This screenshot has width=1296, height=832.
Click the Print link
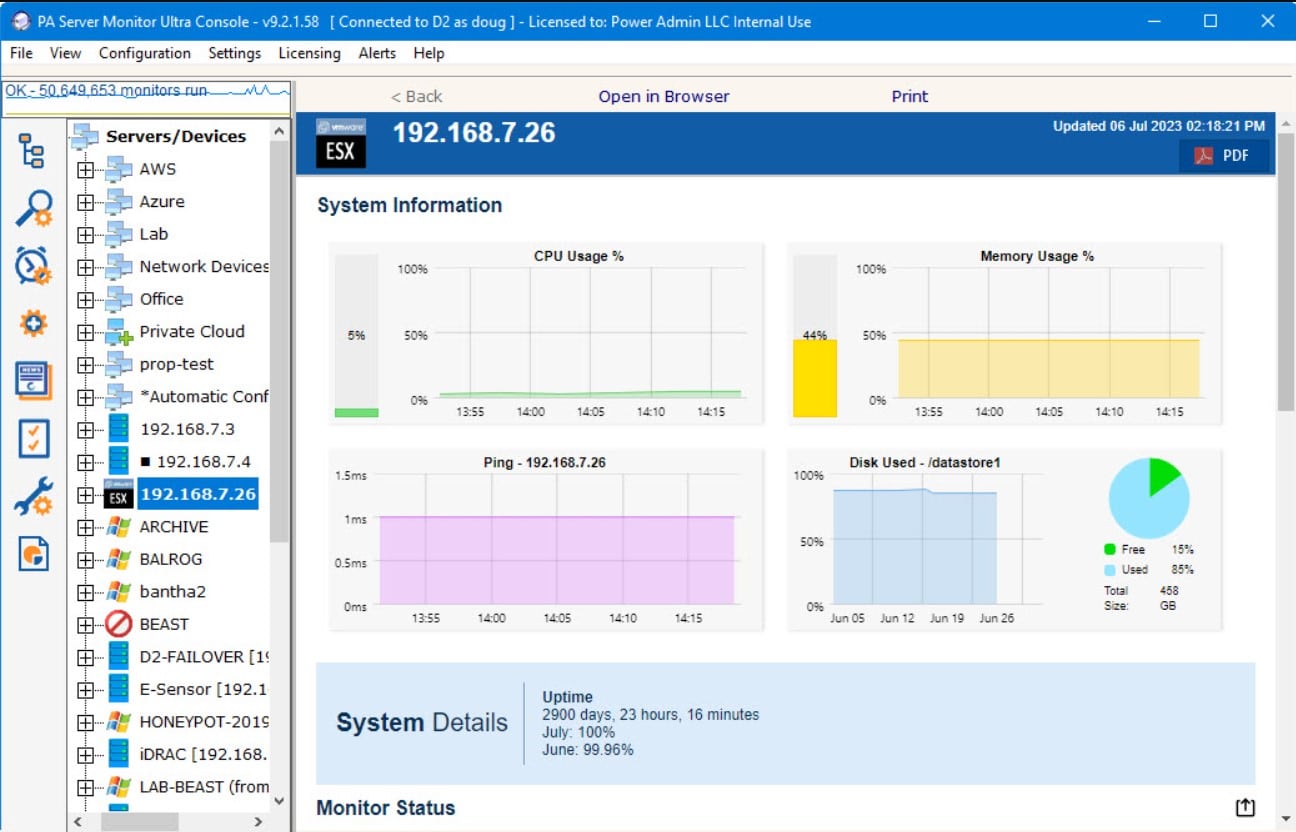tap(910, 96)
